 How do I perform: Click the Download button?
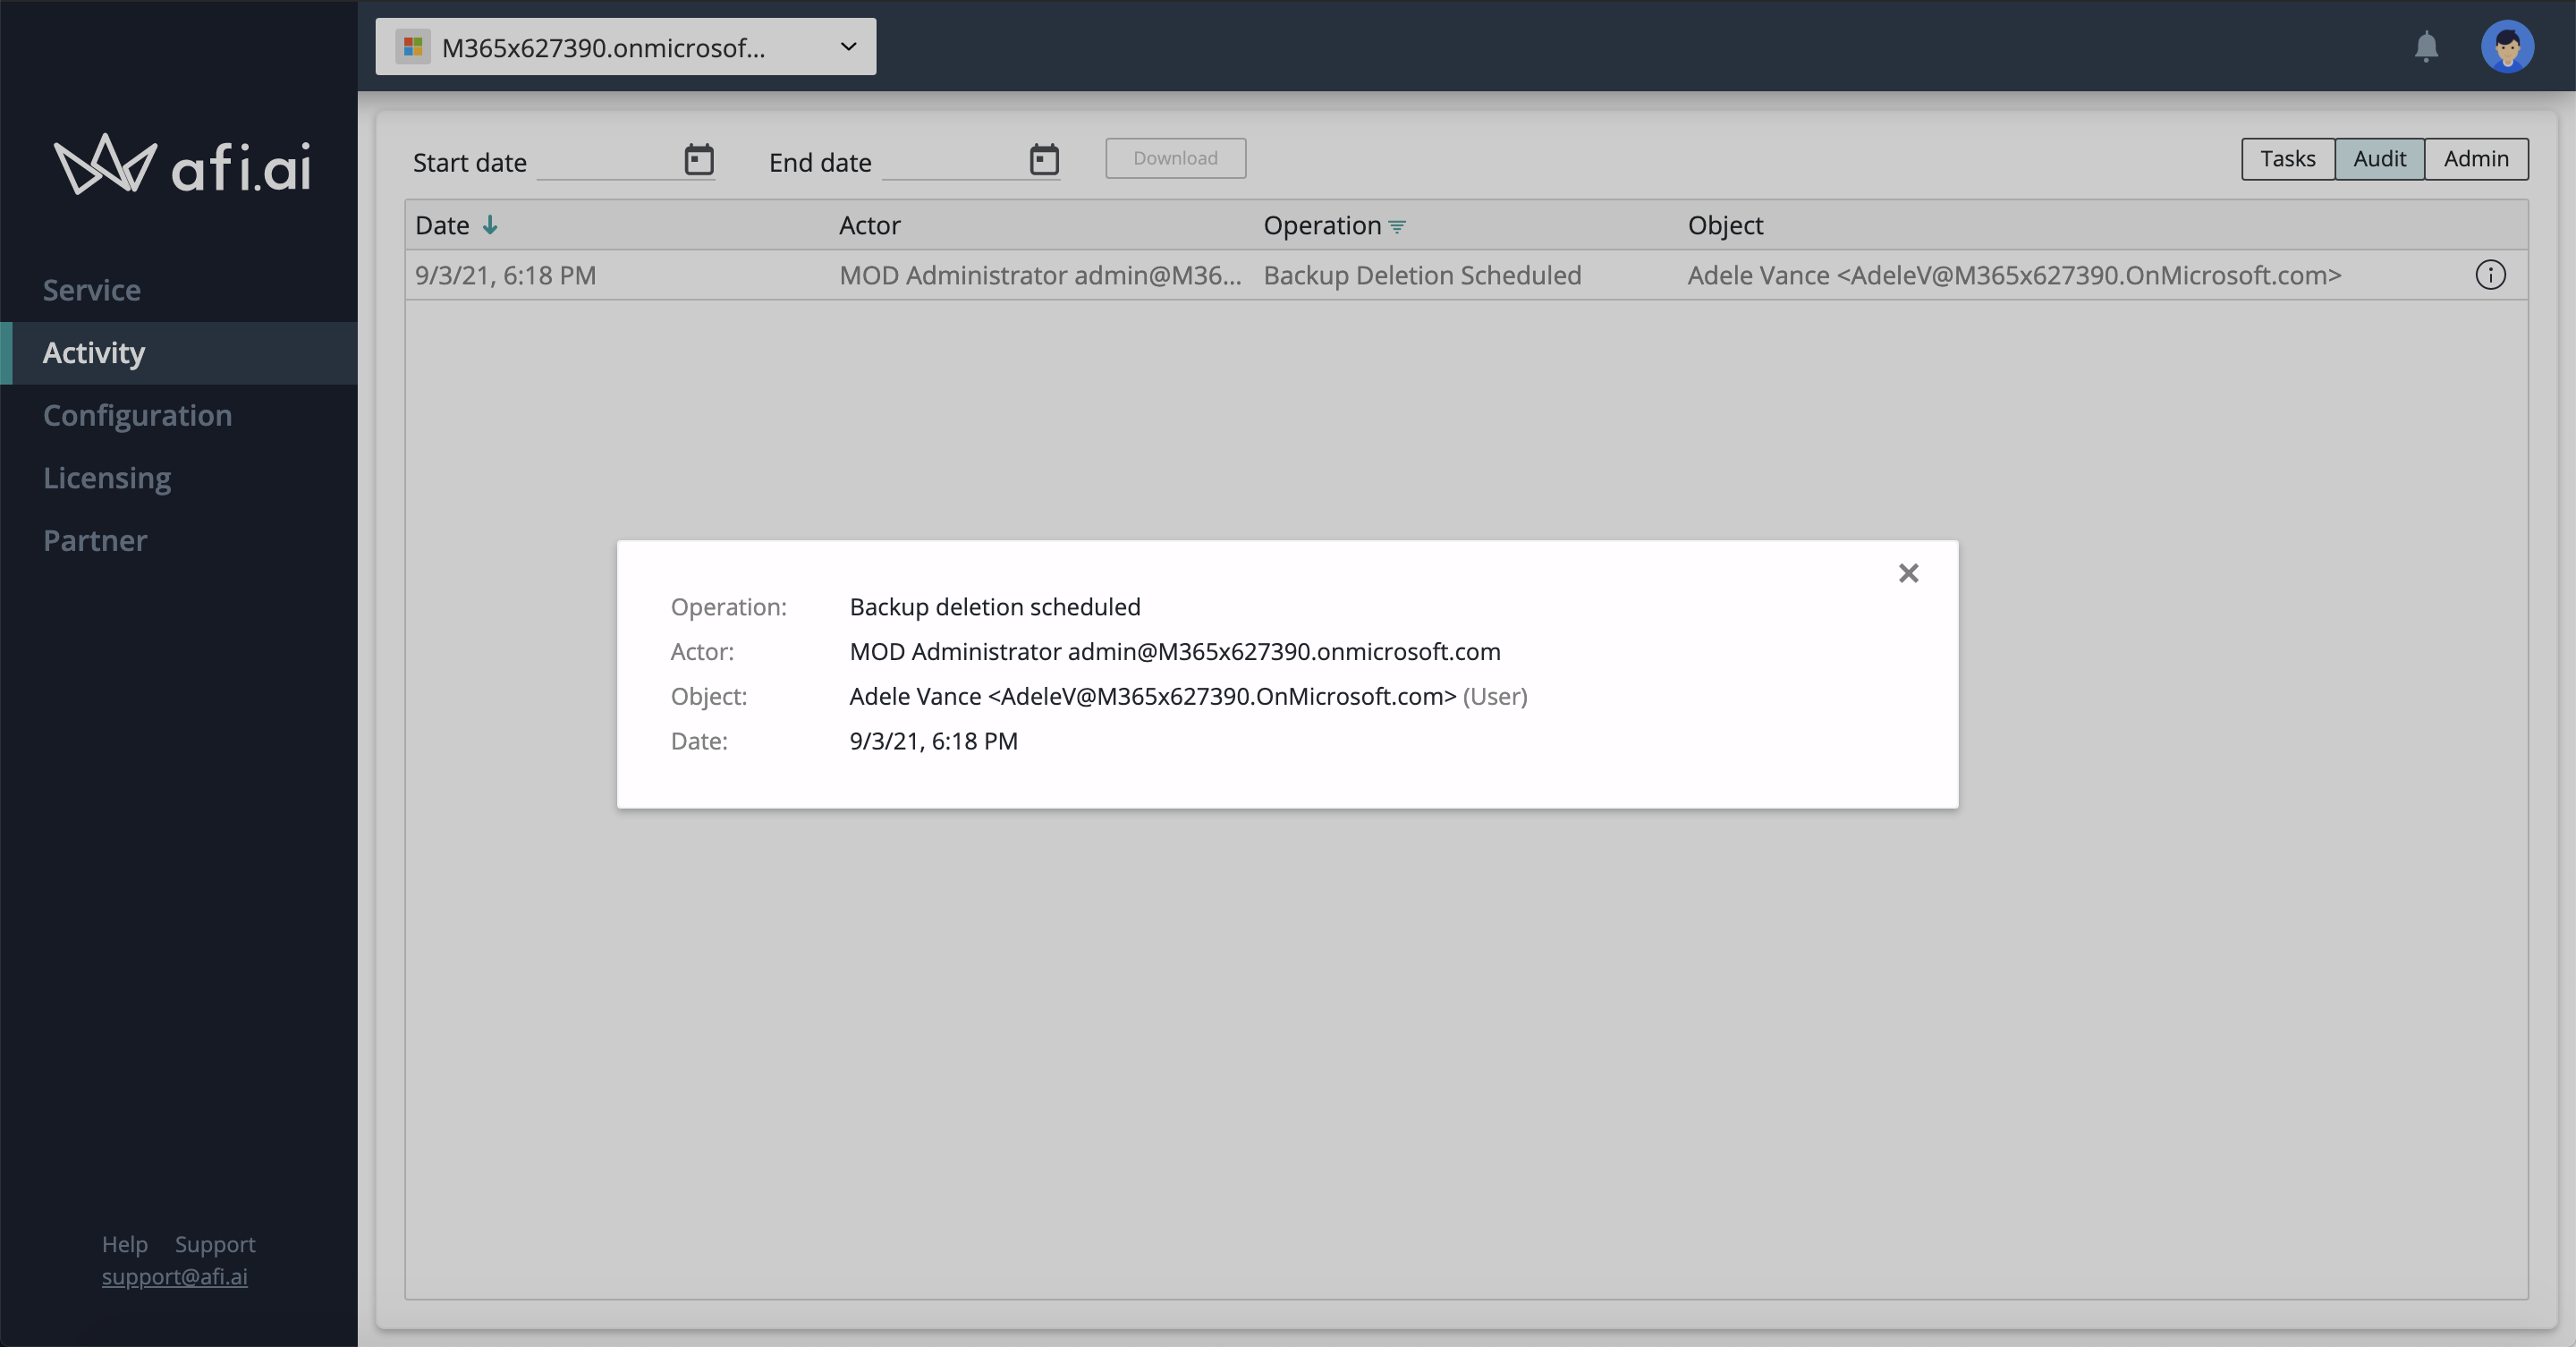1175,158
